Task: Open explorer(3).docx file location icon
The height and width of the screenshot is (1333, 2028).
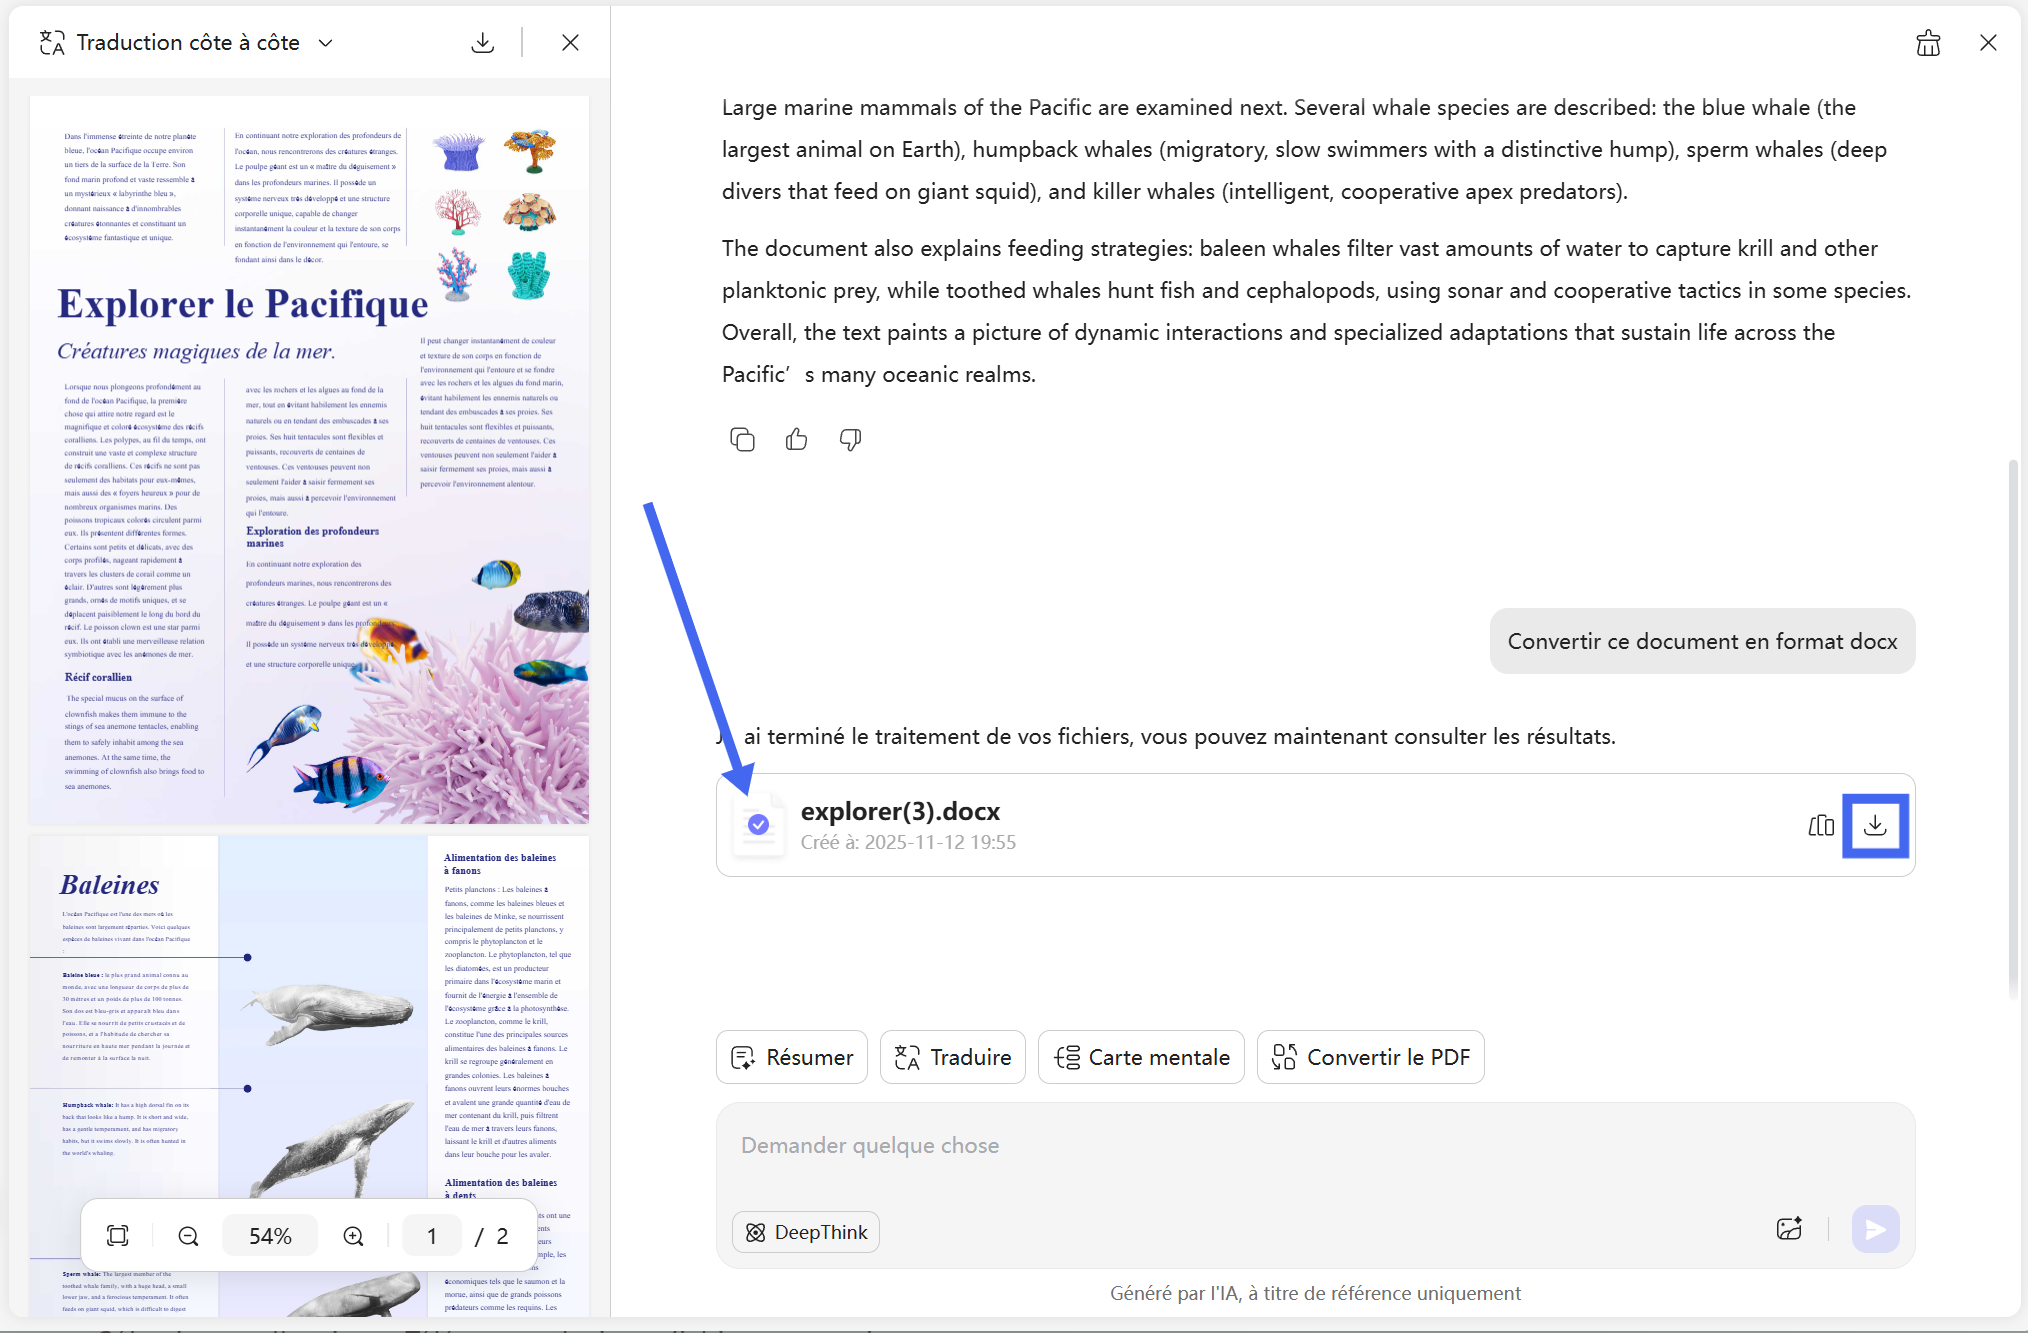Action: point(1821,825)
